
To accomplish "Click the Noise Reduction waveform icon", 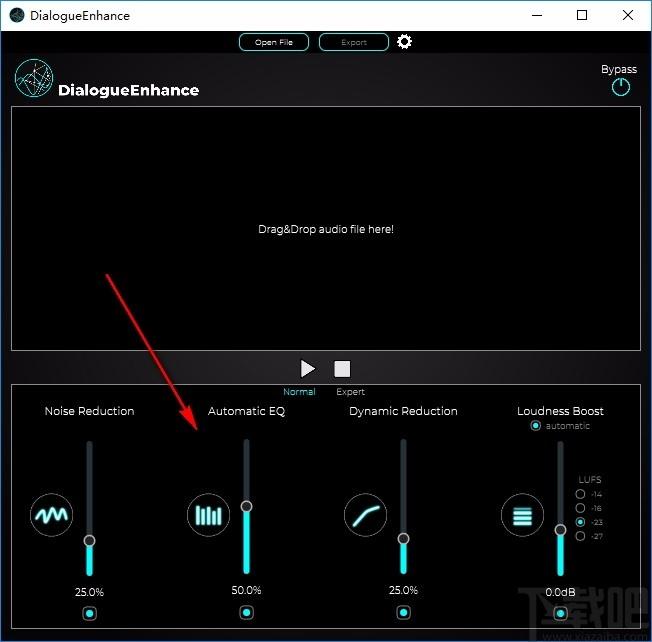I will 52,515.
